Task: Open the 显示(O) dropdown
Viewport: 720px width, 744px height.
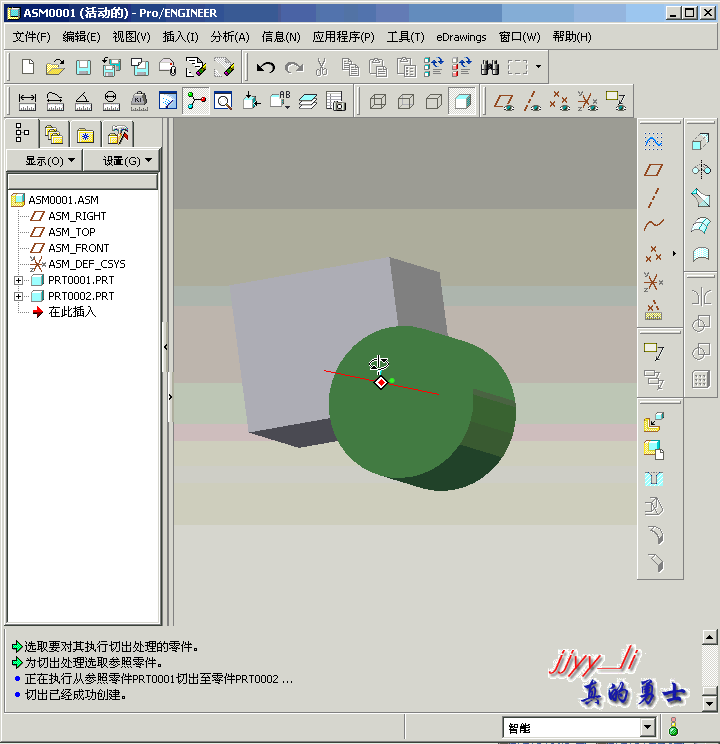Action: (45, 161)
